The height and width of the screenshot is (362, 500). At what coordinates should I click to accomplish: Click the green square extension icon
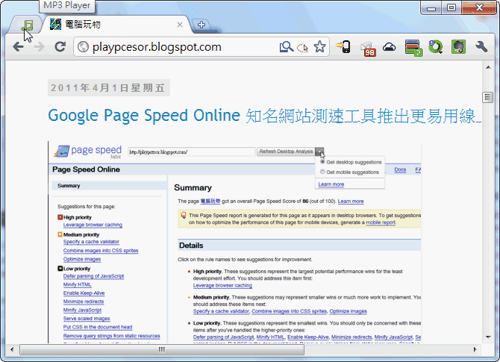pyautogui.click(x=458, y=47)
